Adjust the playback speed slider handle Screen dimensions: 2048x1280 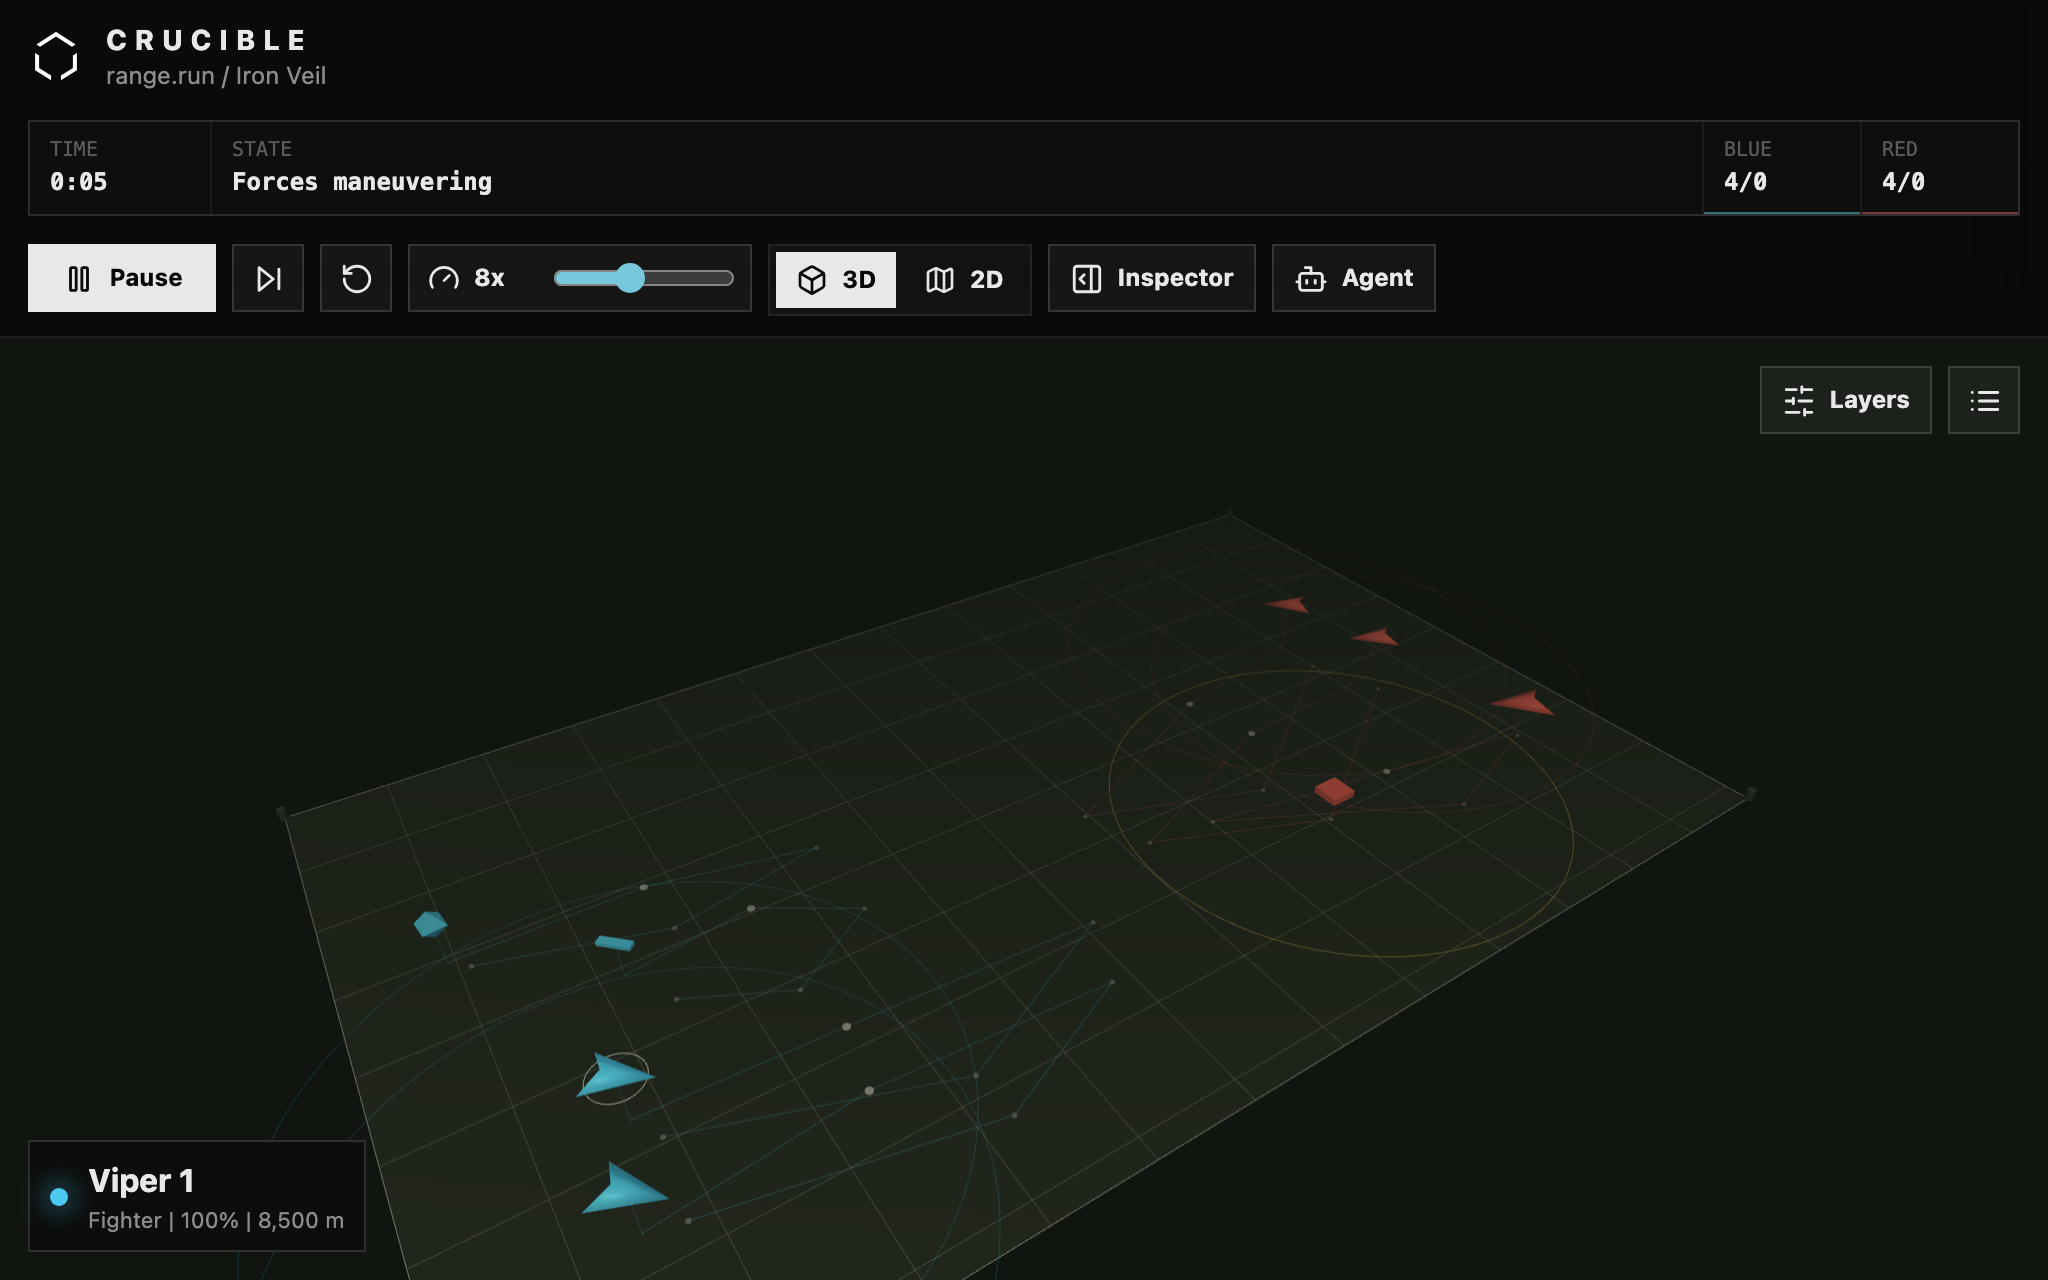pos(630,278)
